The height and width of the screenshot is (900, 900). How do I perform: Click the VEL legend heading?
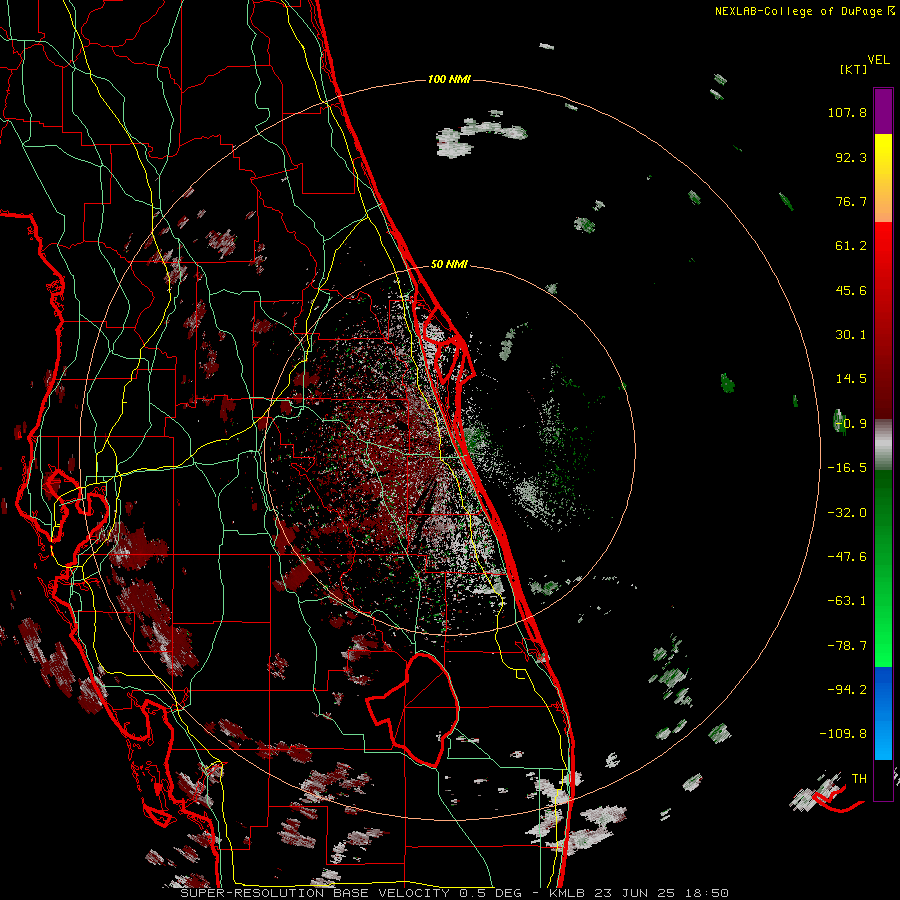[x=879, y=60]
